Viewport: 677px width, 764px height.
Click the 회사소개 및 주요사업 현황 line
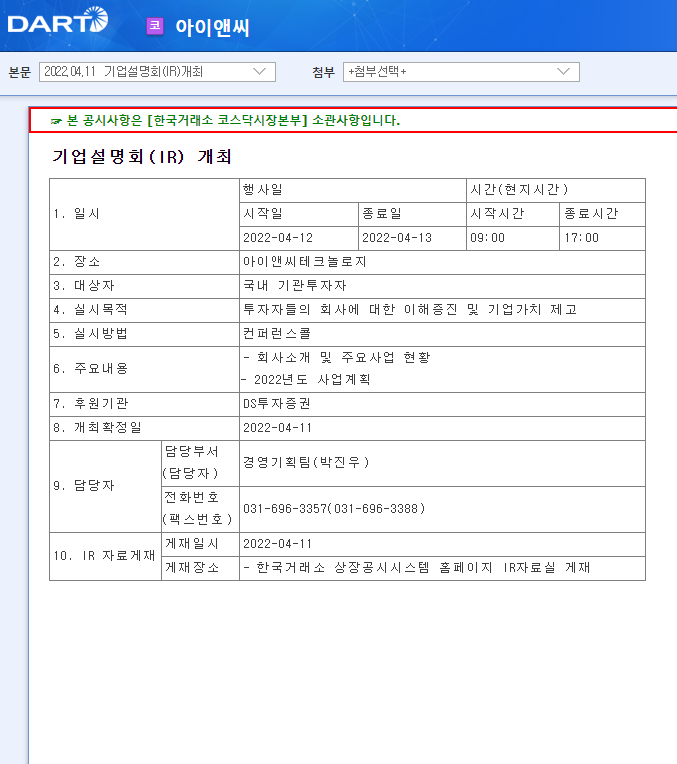click(x=337, y=358)
